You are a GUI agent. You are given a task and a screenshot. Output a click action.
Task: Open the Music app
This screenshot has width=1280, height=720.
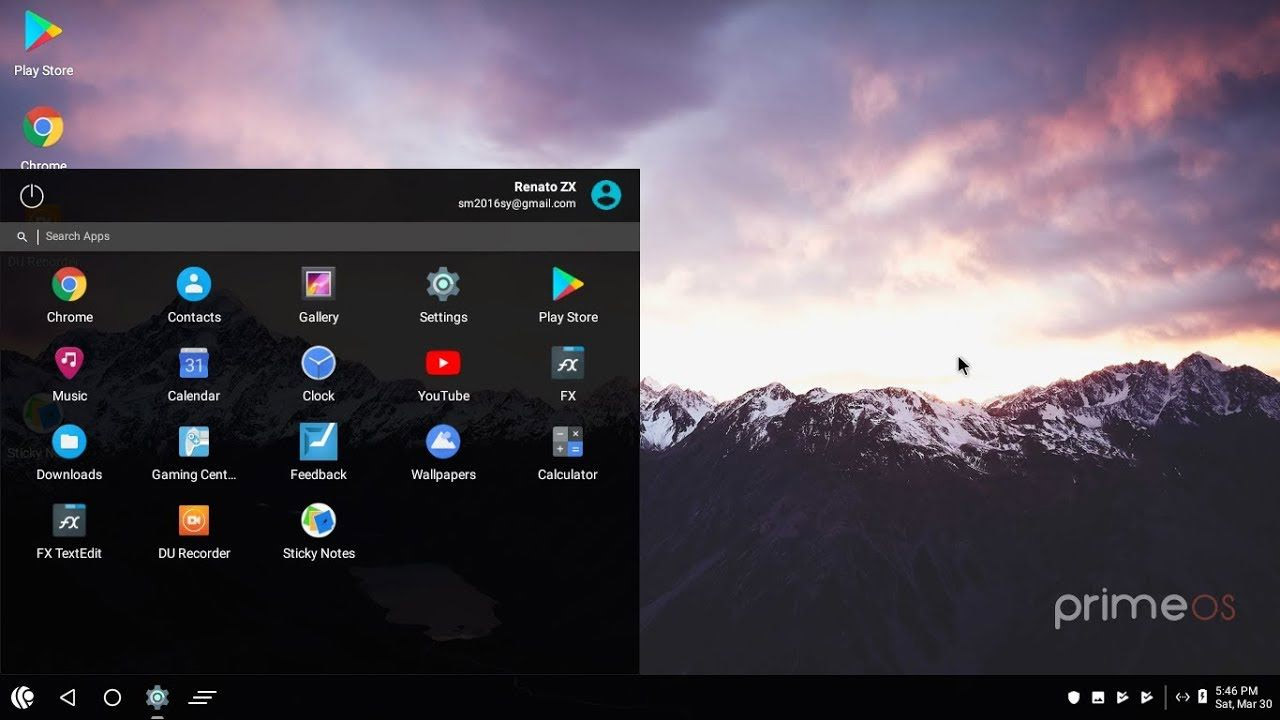pos(69,374)
